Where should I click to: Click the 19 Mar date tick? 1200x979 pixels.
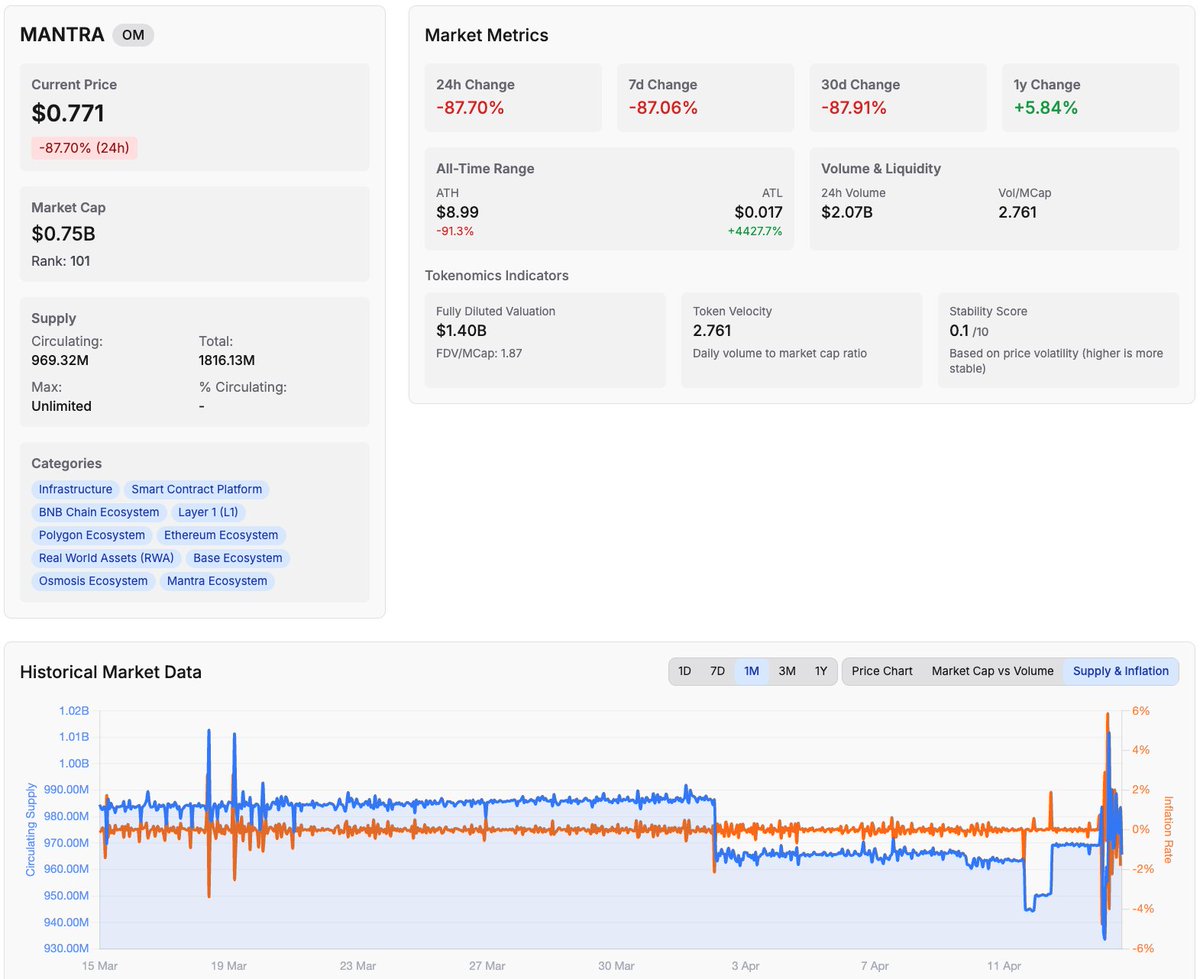(x=229, y=966)
